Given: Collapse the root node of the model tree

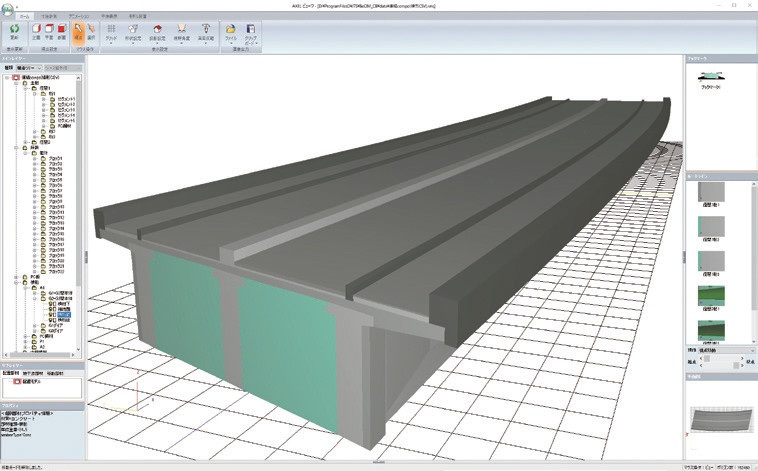Looking at the screenshot, I should 6,76.
